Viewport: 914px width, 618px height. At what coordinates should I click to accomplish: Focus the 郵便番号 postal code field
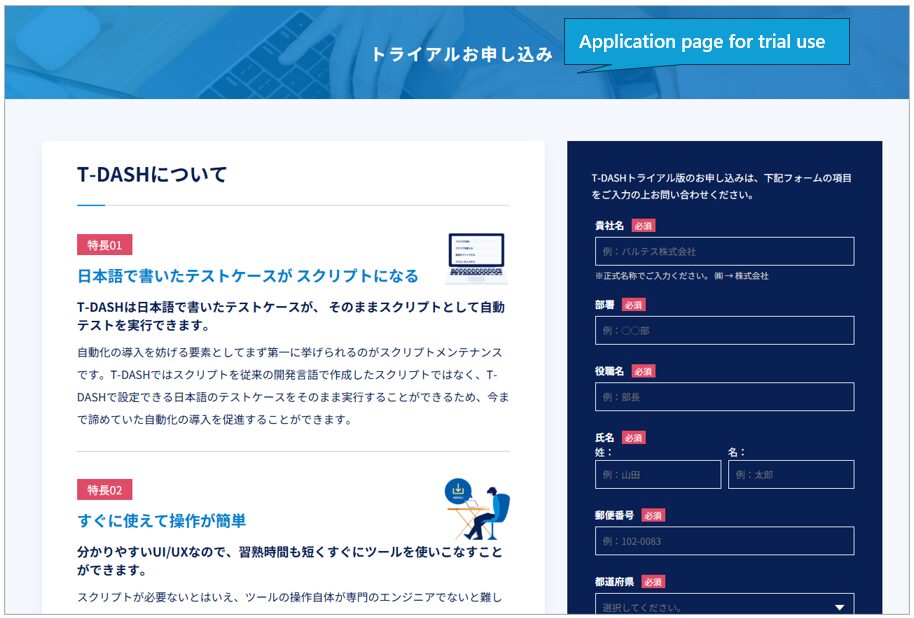[x=724, y=541]
